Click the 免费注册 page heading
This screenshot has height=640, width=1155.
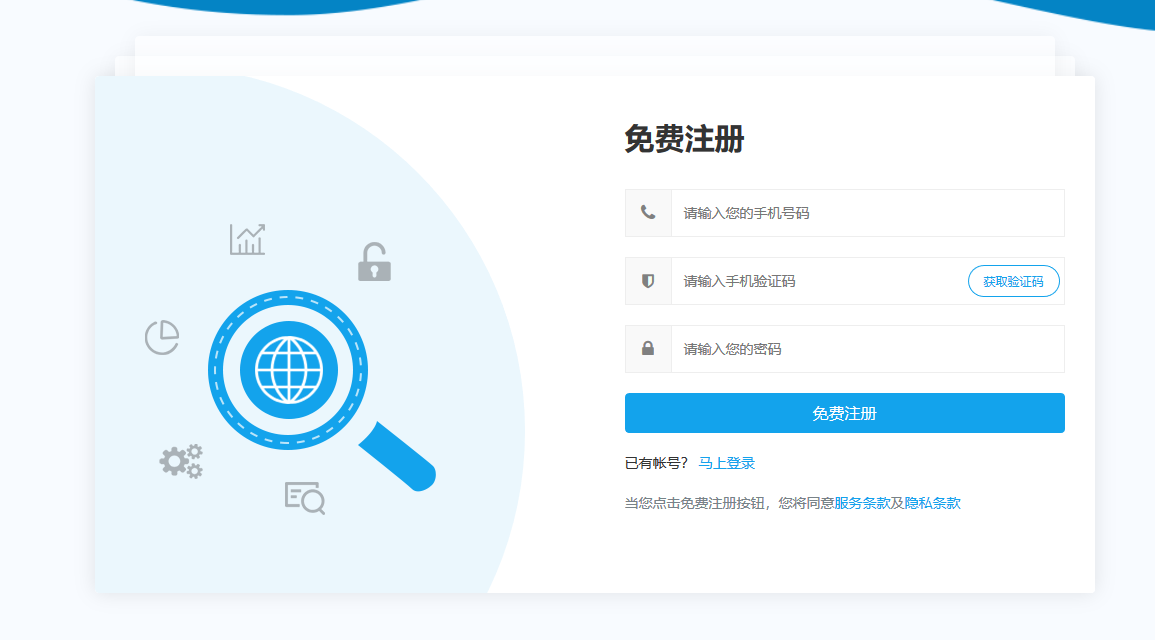coord(684,139)
